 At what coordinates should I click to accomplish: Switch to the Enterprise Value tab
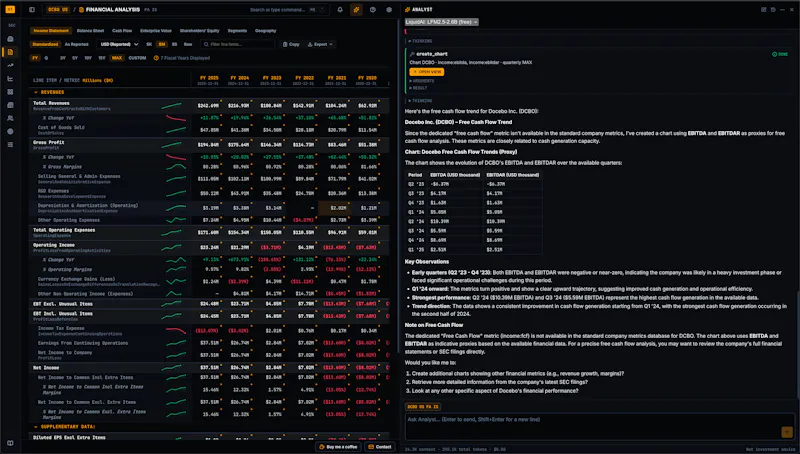click(156, 31)
